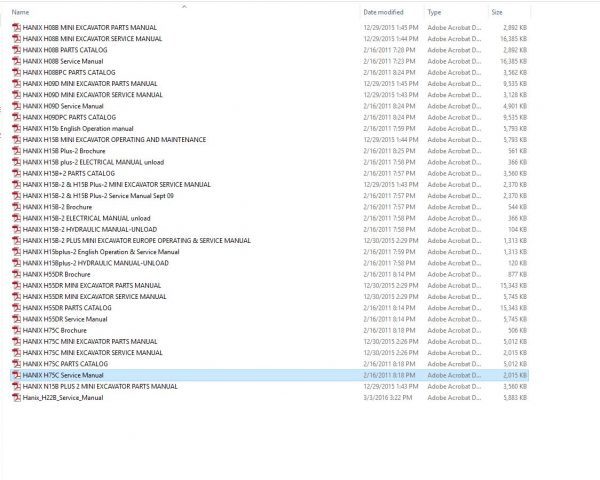Viewport: 600px width, 480px height.
Task: Click size value 544 KB
Action: 517,207
